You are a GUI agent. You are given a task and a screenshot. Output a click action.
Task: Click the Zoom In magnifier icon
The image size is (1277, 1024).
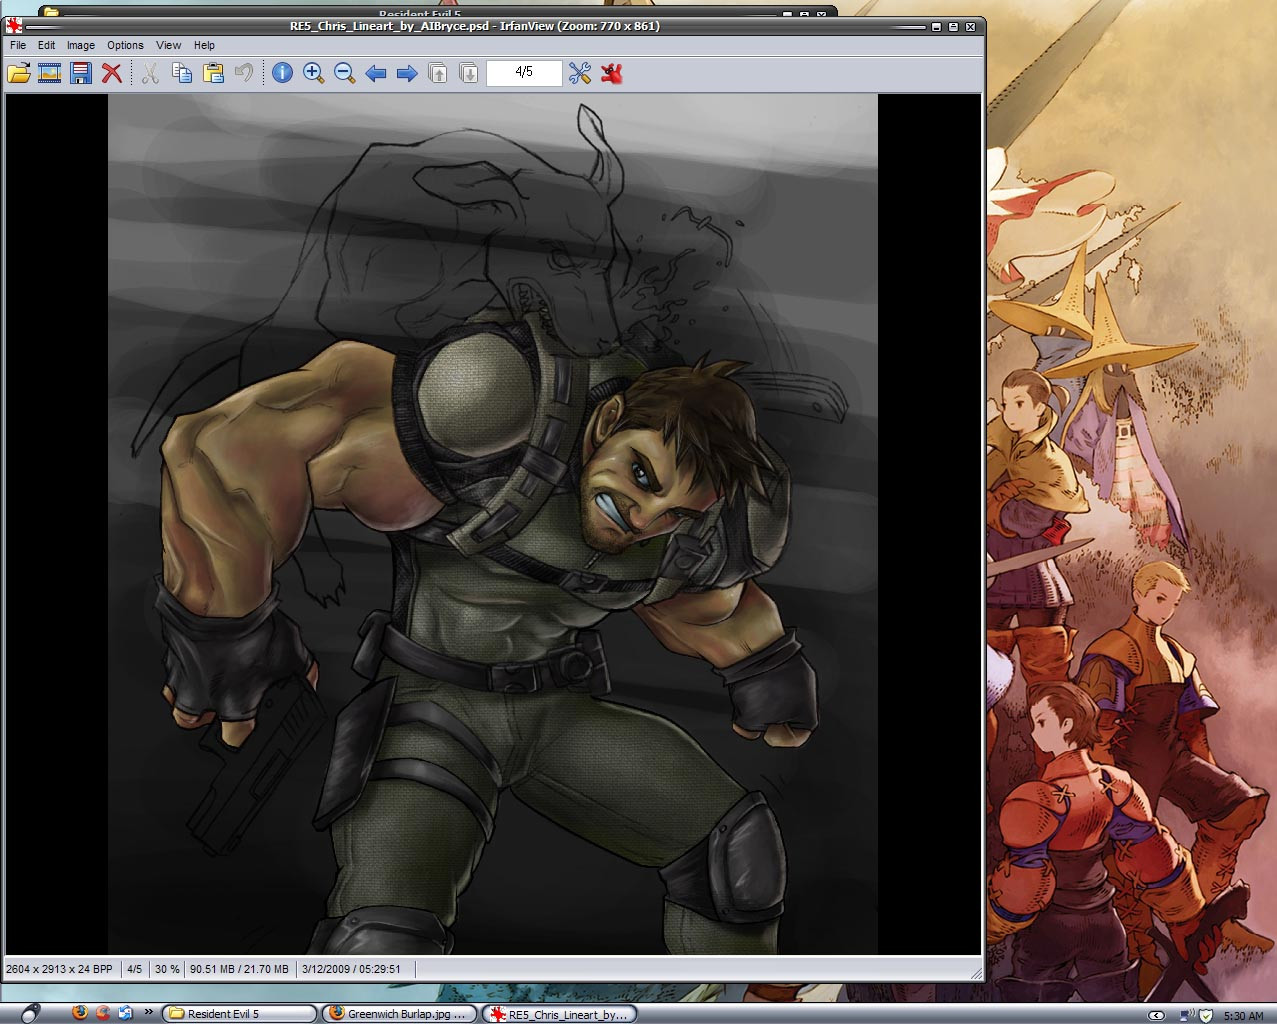[314, 73]
